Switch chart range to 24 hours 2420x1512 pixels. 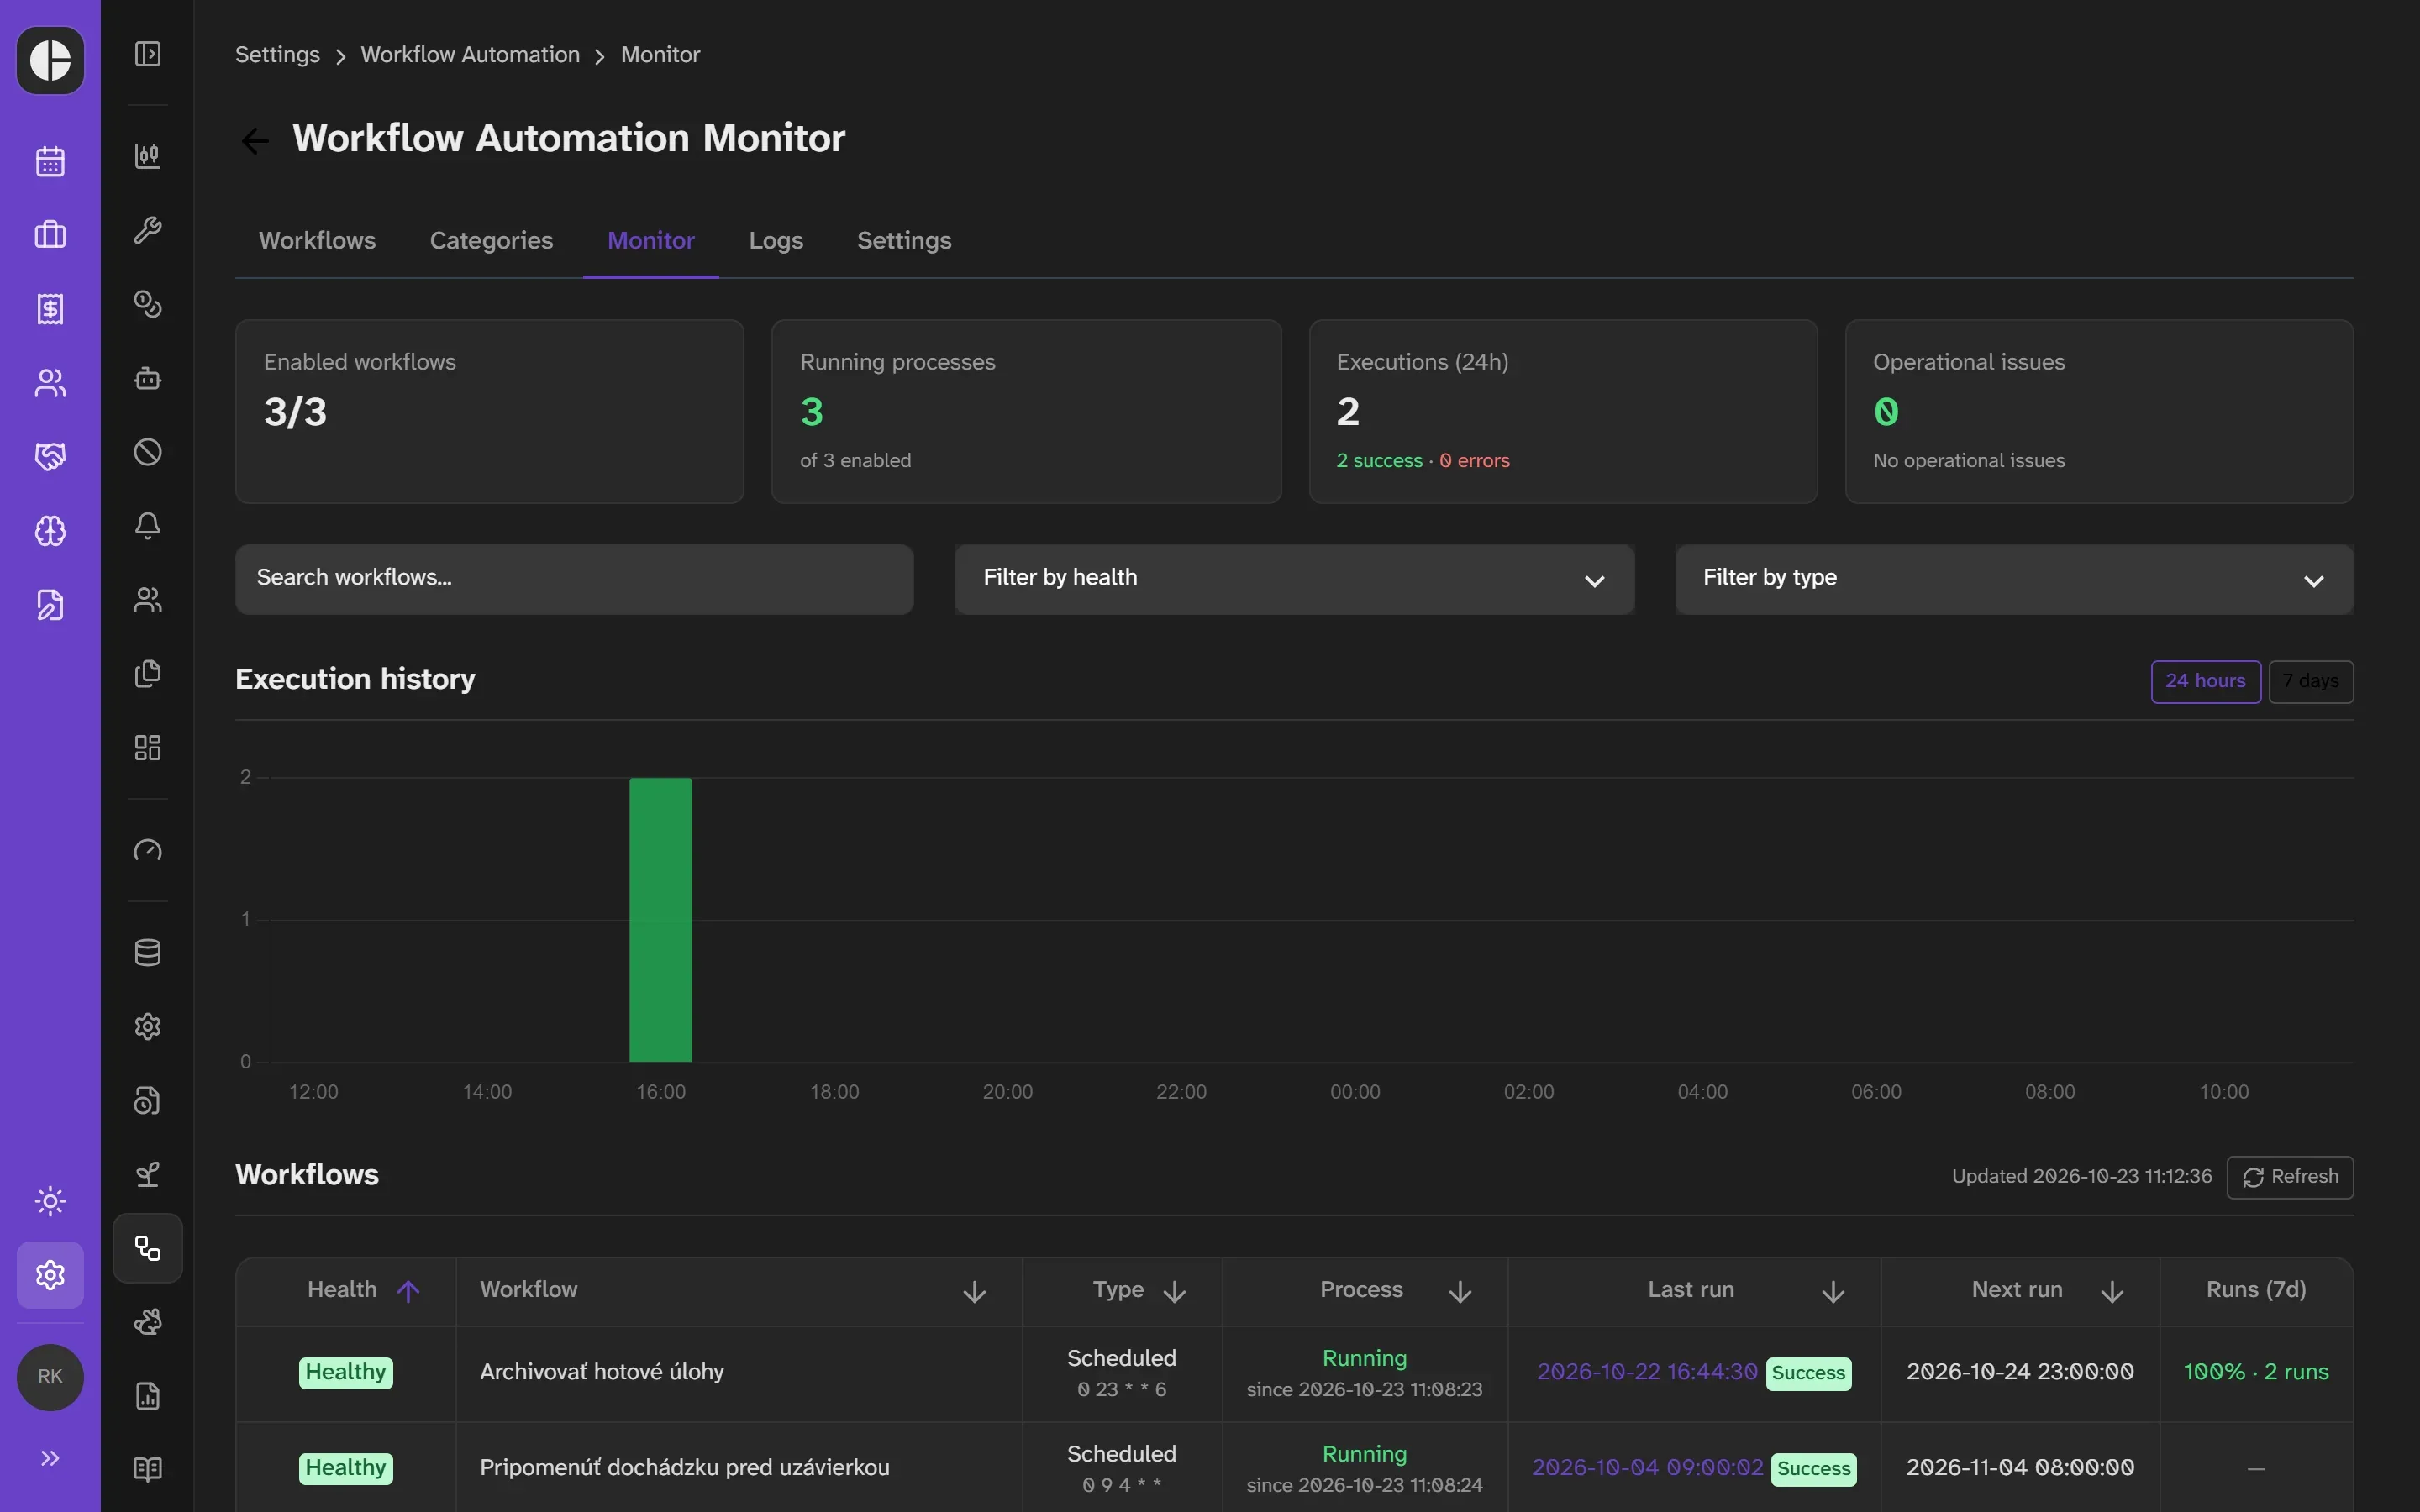(x=2205, y=681)
